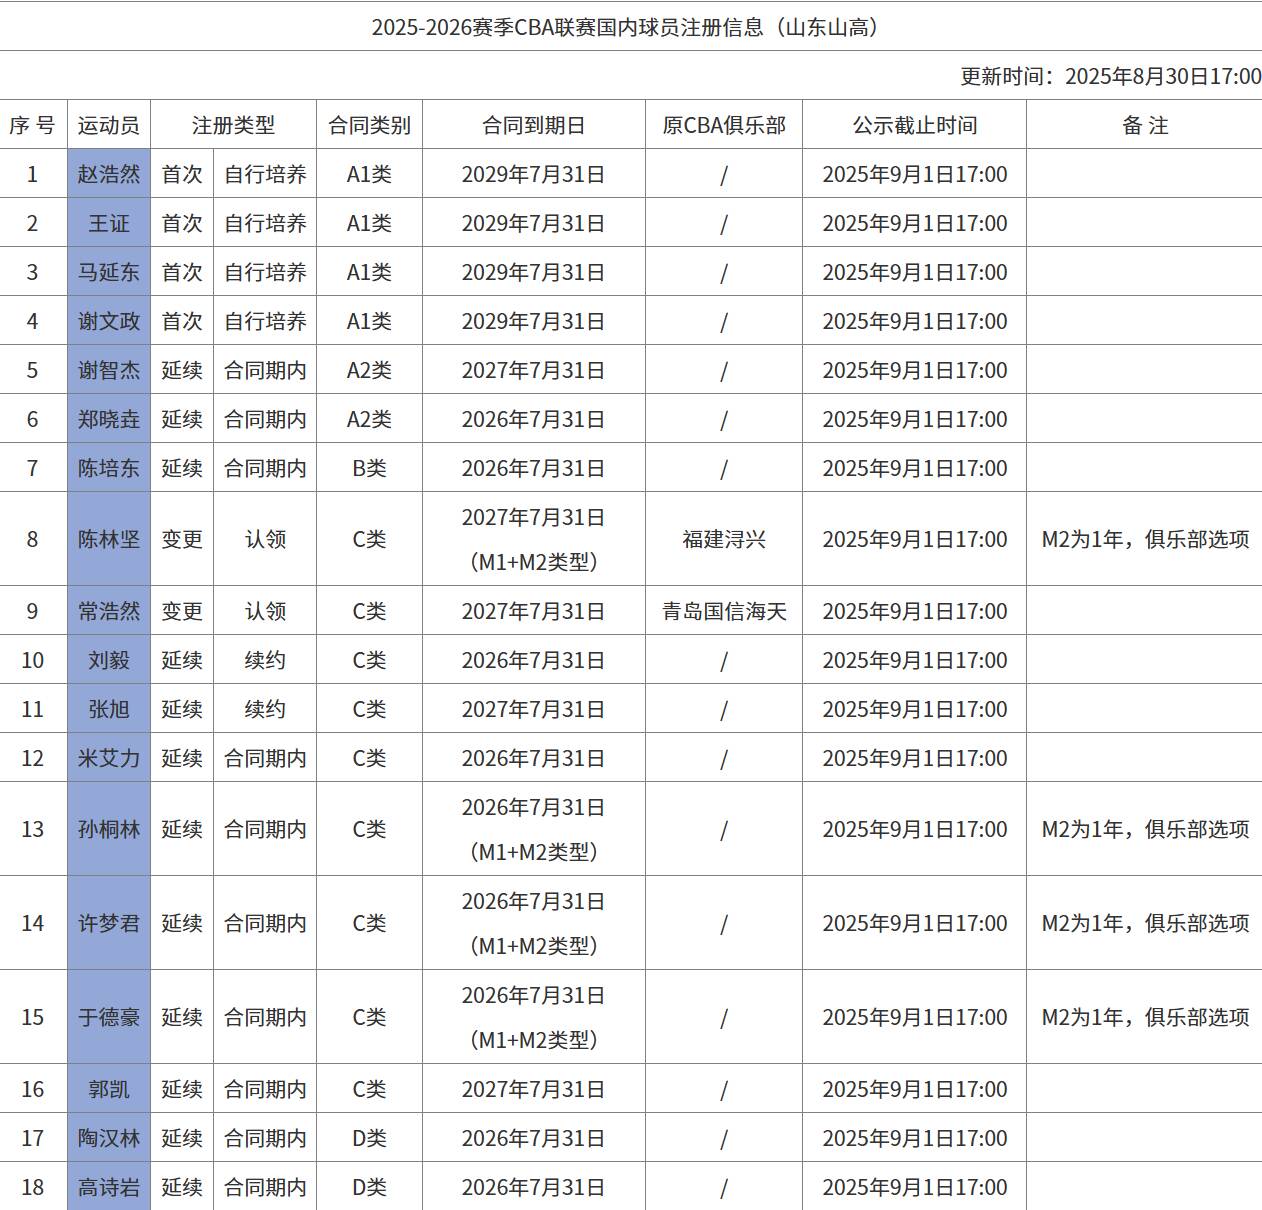
Task: Click 福建浔兴 club name for 陈林坚
Action: (721, 538)
